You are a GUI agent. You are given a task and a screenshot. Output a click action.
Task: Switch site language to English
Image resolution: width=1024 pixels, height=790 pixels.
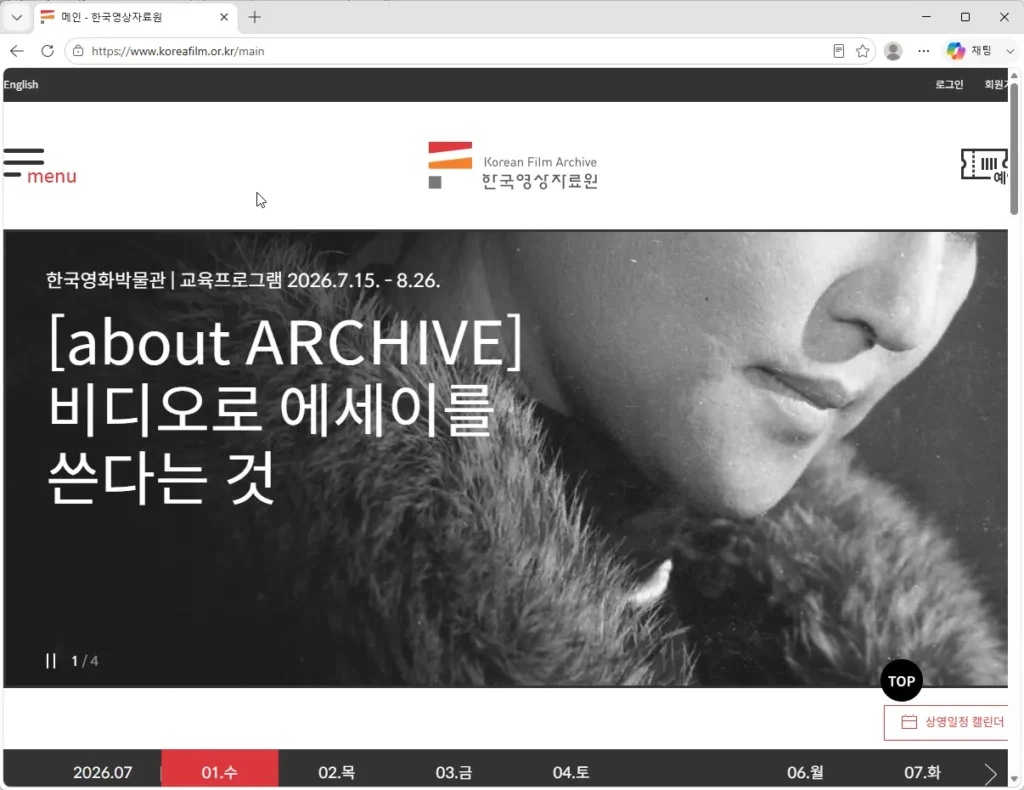[x=21, y=85]
